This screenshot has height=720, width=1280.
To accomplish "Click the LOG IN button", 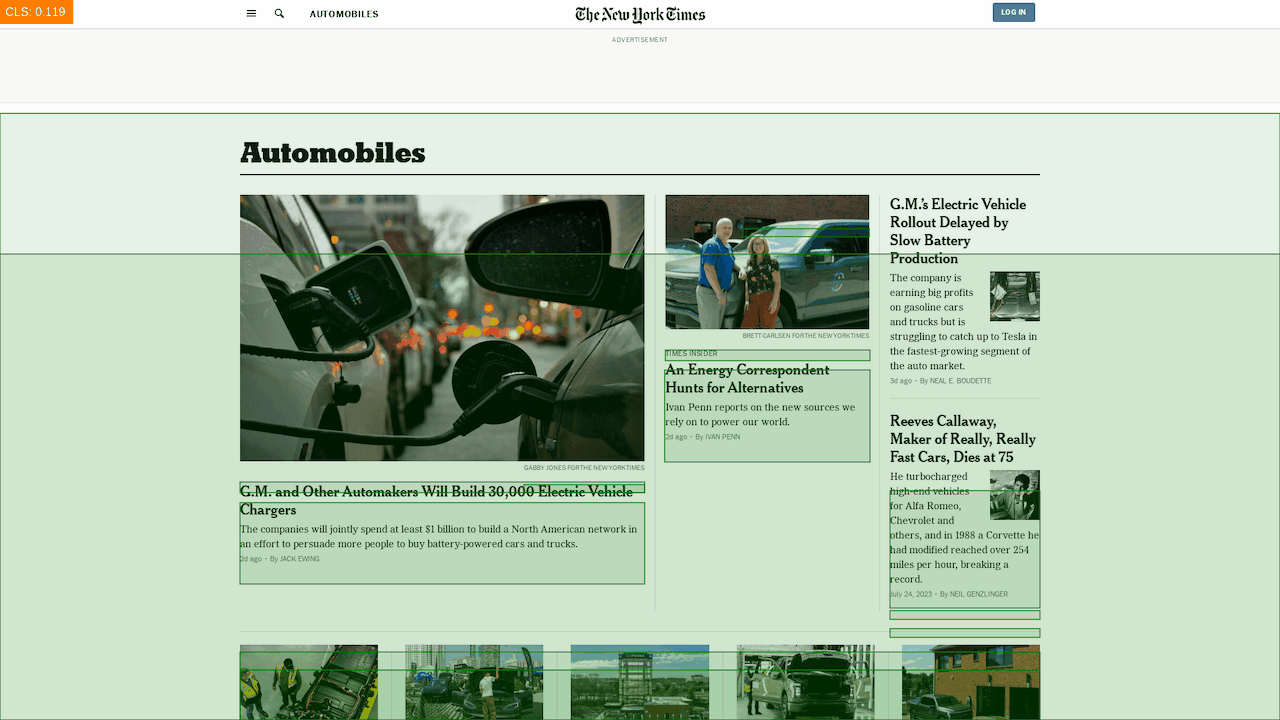I will coord(1013,12).
